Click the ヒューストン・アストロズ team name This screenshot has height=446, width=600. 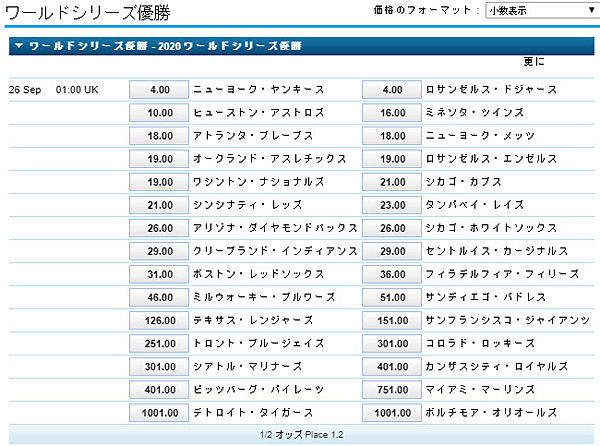259,112
